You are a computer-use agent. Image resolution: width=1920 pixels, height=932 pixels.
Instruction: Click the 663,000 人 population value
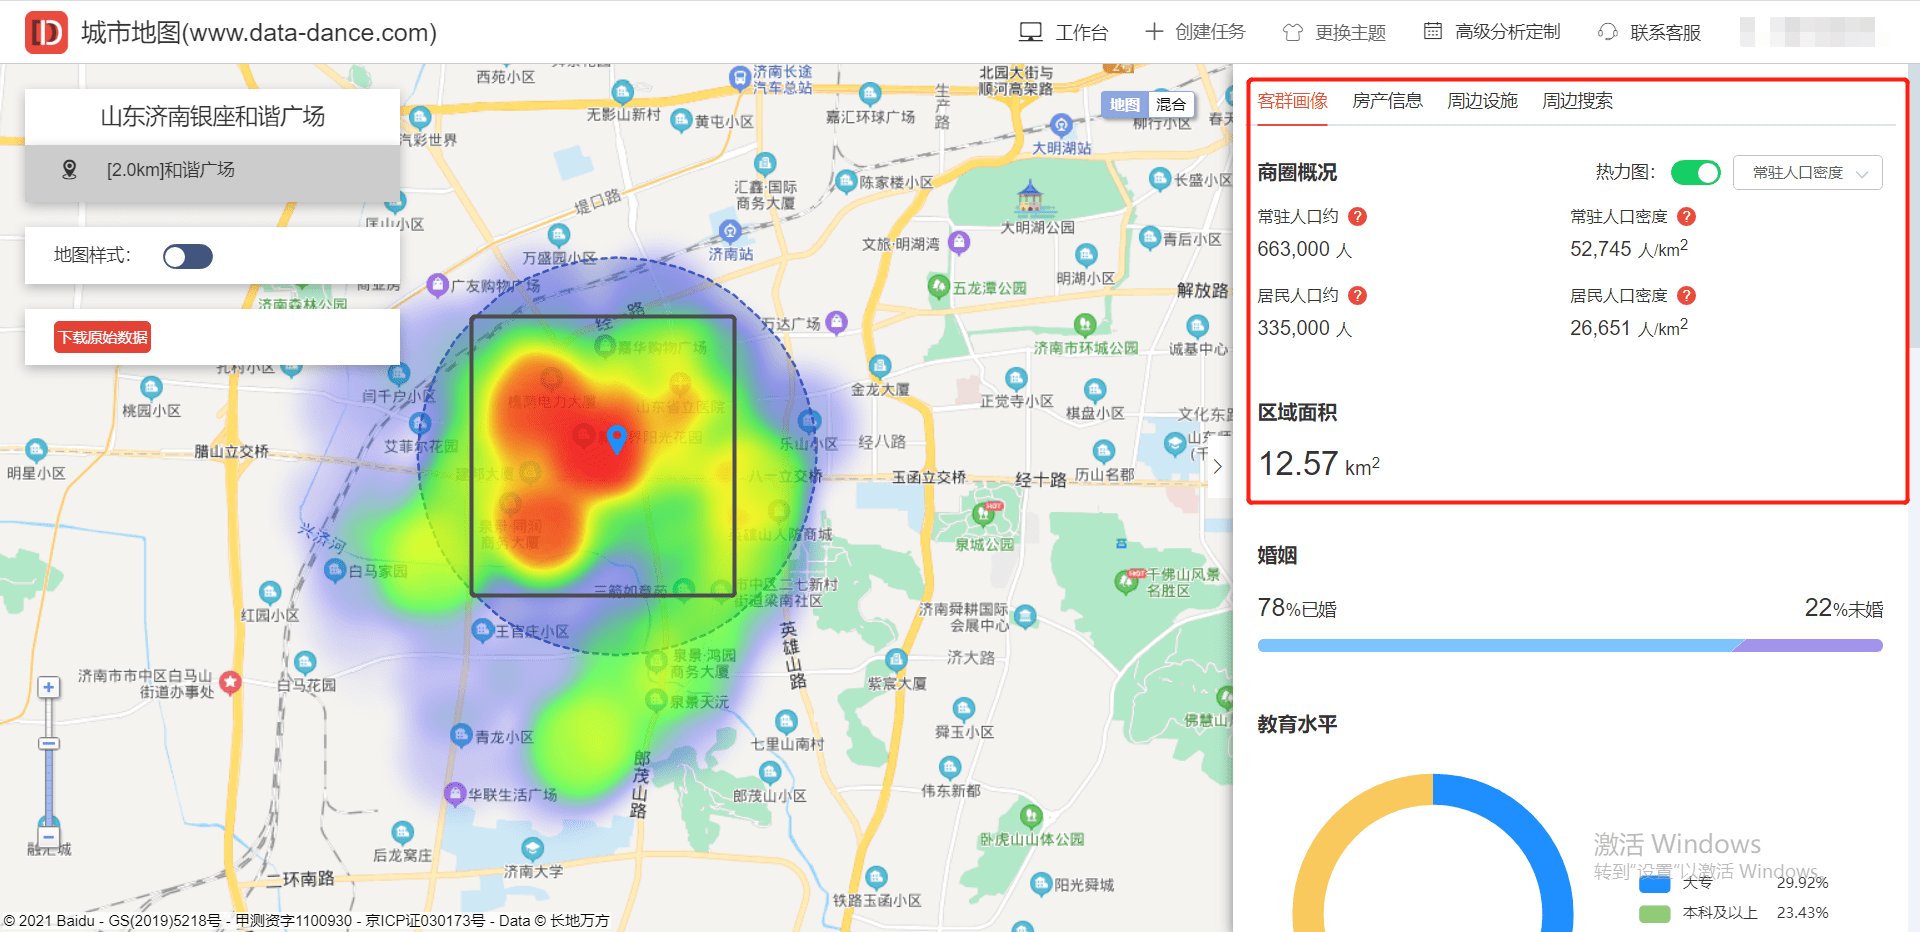click(x=1304, y=249)
